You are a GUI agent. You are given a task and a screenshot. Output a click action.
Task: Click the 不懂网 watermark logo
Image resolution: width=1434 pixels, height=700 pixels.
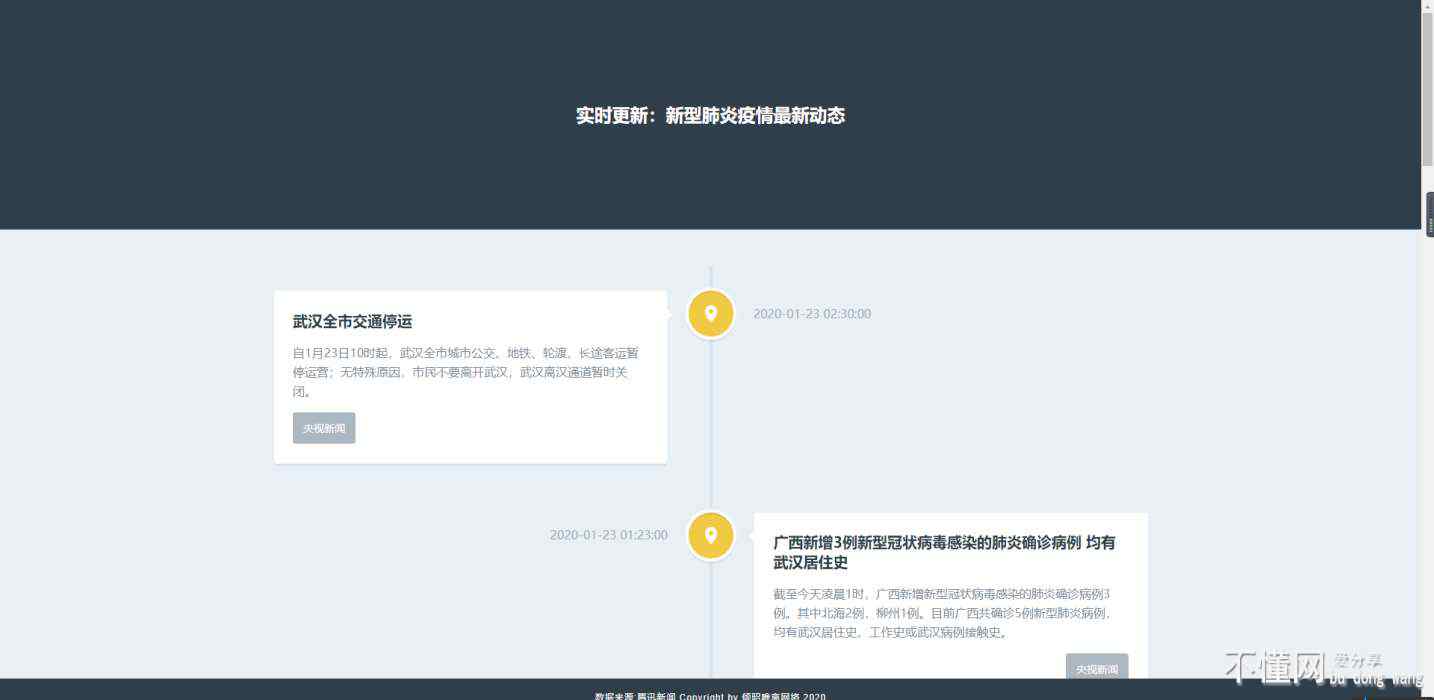[1276, 668]
